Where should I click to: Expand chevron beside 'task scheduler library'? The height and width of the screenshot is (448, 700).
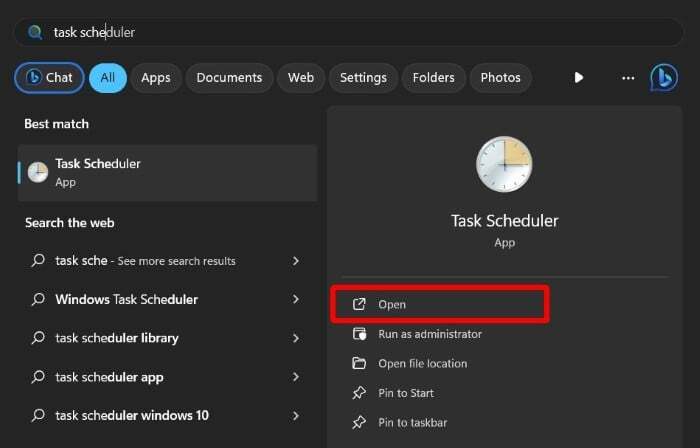coord(296,338)
